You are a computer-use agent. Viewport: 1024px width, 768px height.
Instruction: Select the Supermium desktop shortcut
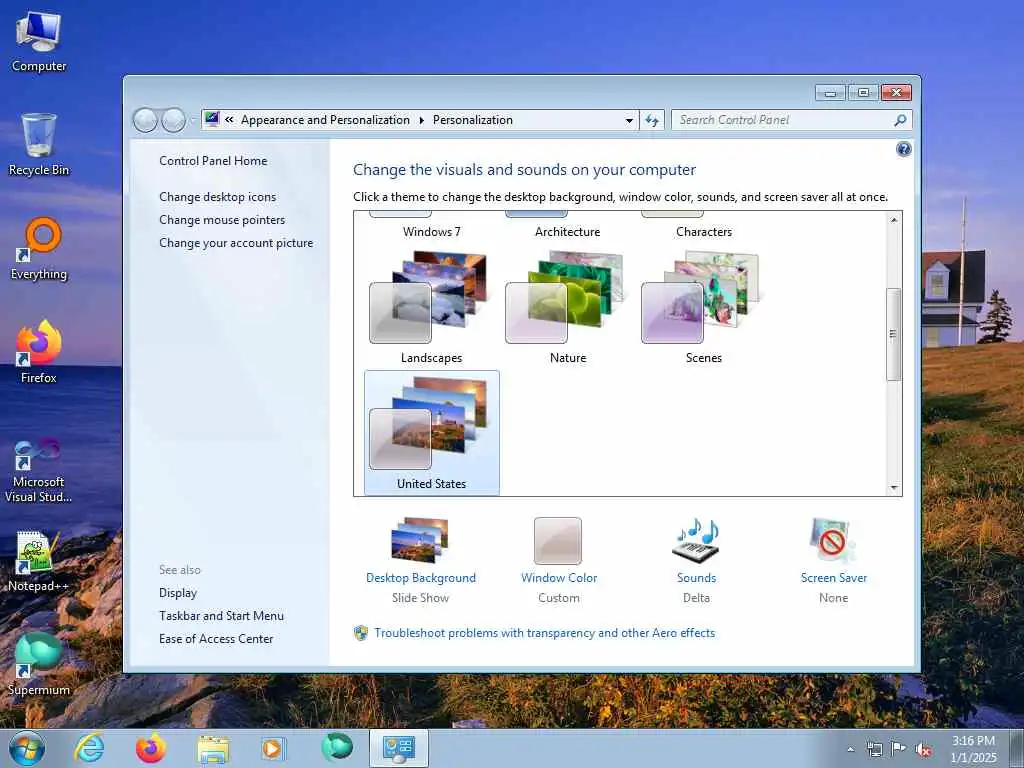click(x=39, y=665)
